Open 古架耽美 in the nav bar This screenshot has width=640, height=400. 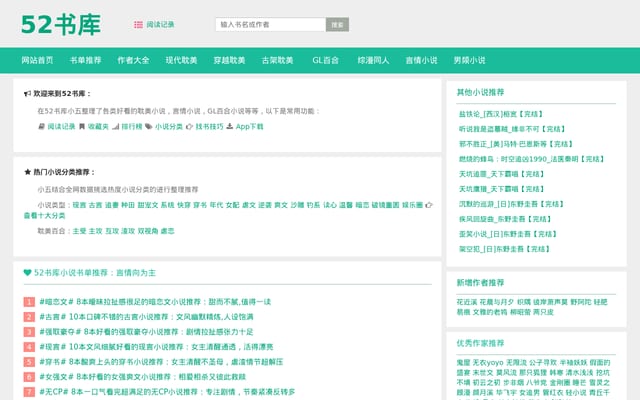pyautogui.click(x=278, y=60)
